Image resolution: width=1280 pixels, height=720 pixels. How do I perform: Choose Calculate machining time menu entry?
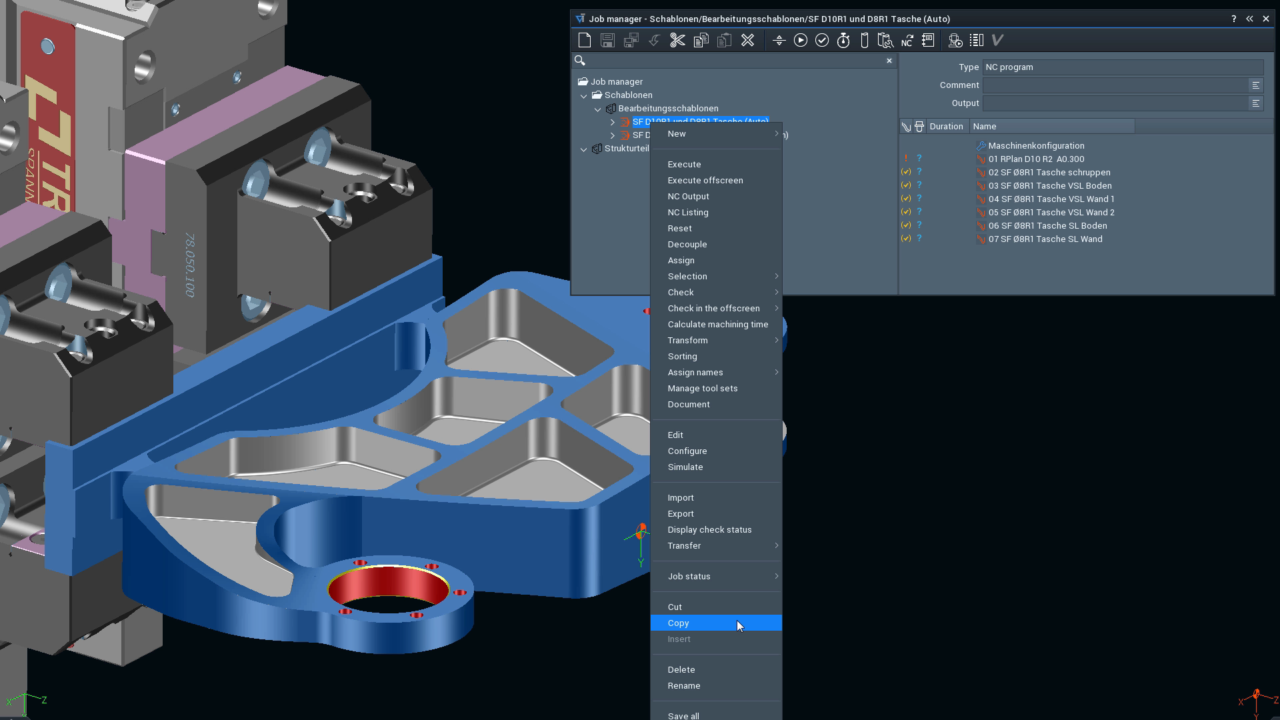point(716,324)
